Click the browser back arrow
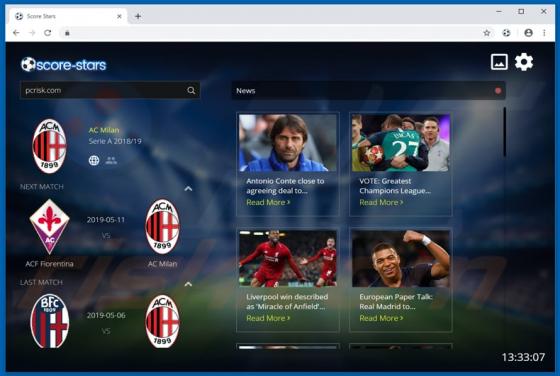Screen dimensions: 560x376 (16, 33)
